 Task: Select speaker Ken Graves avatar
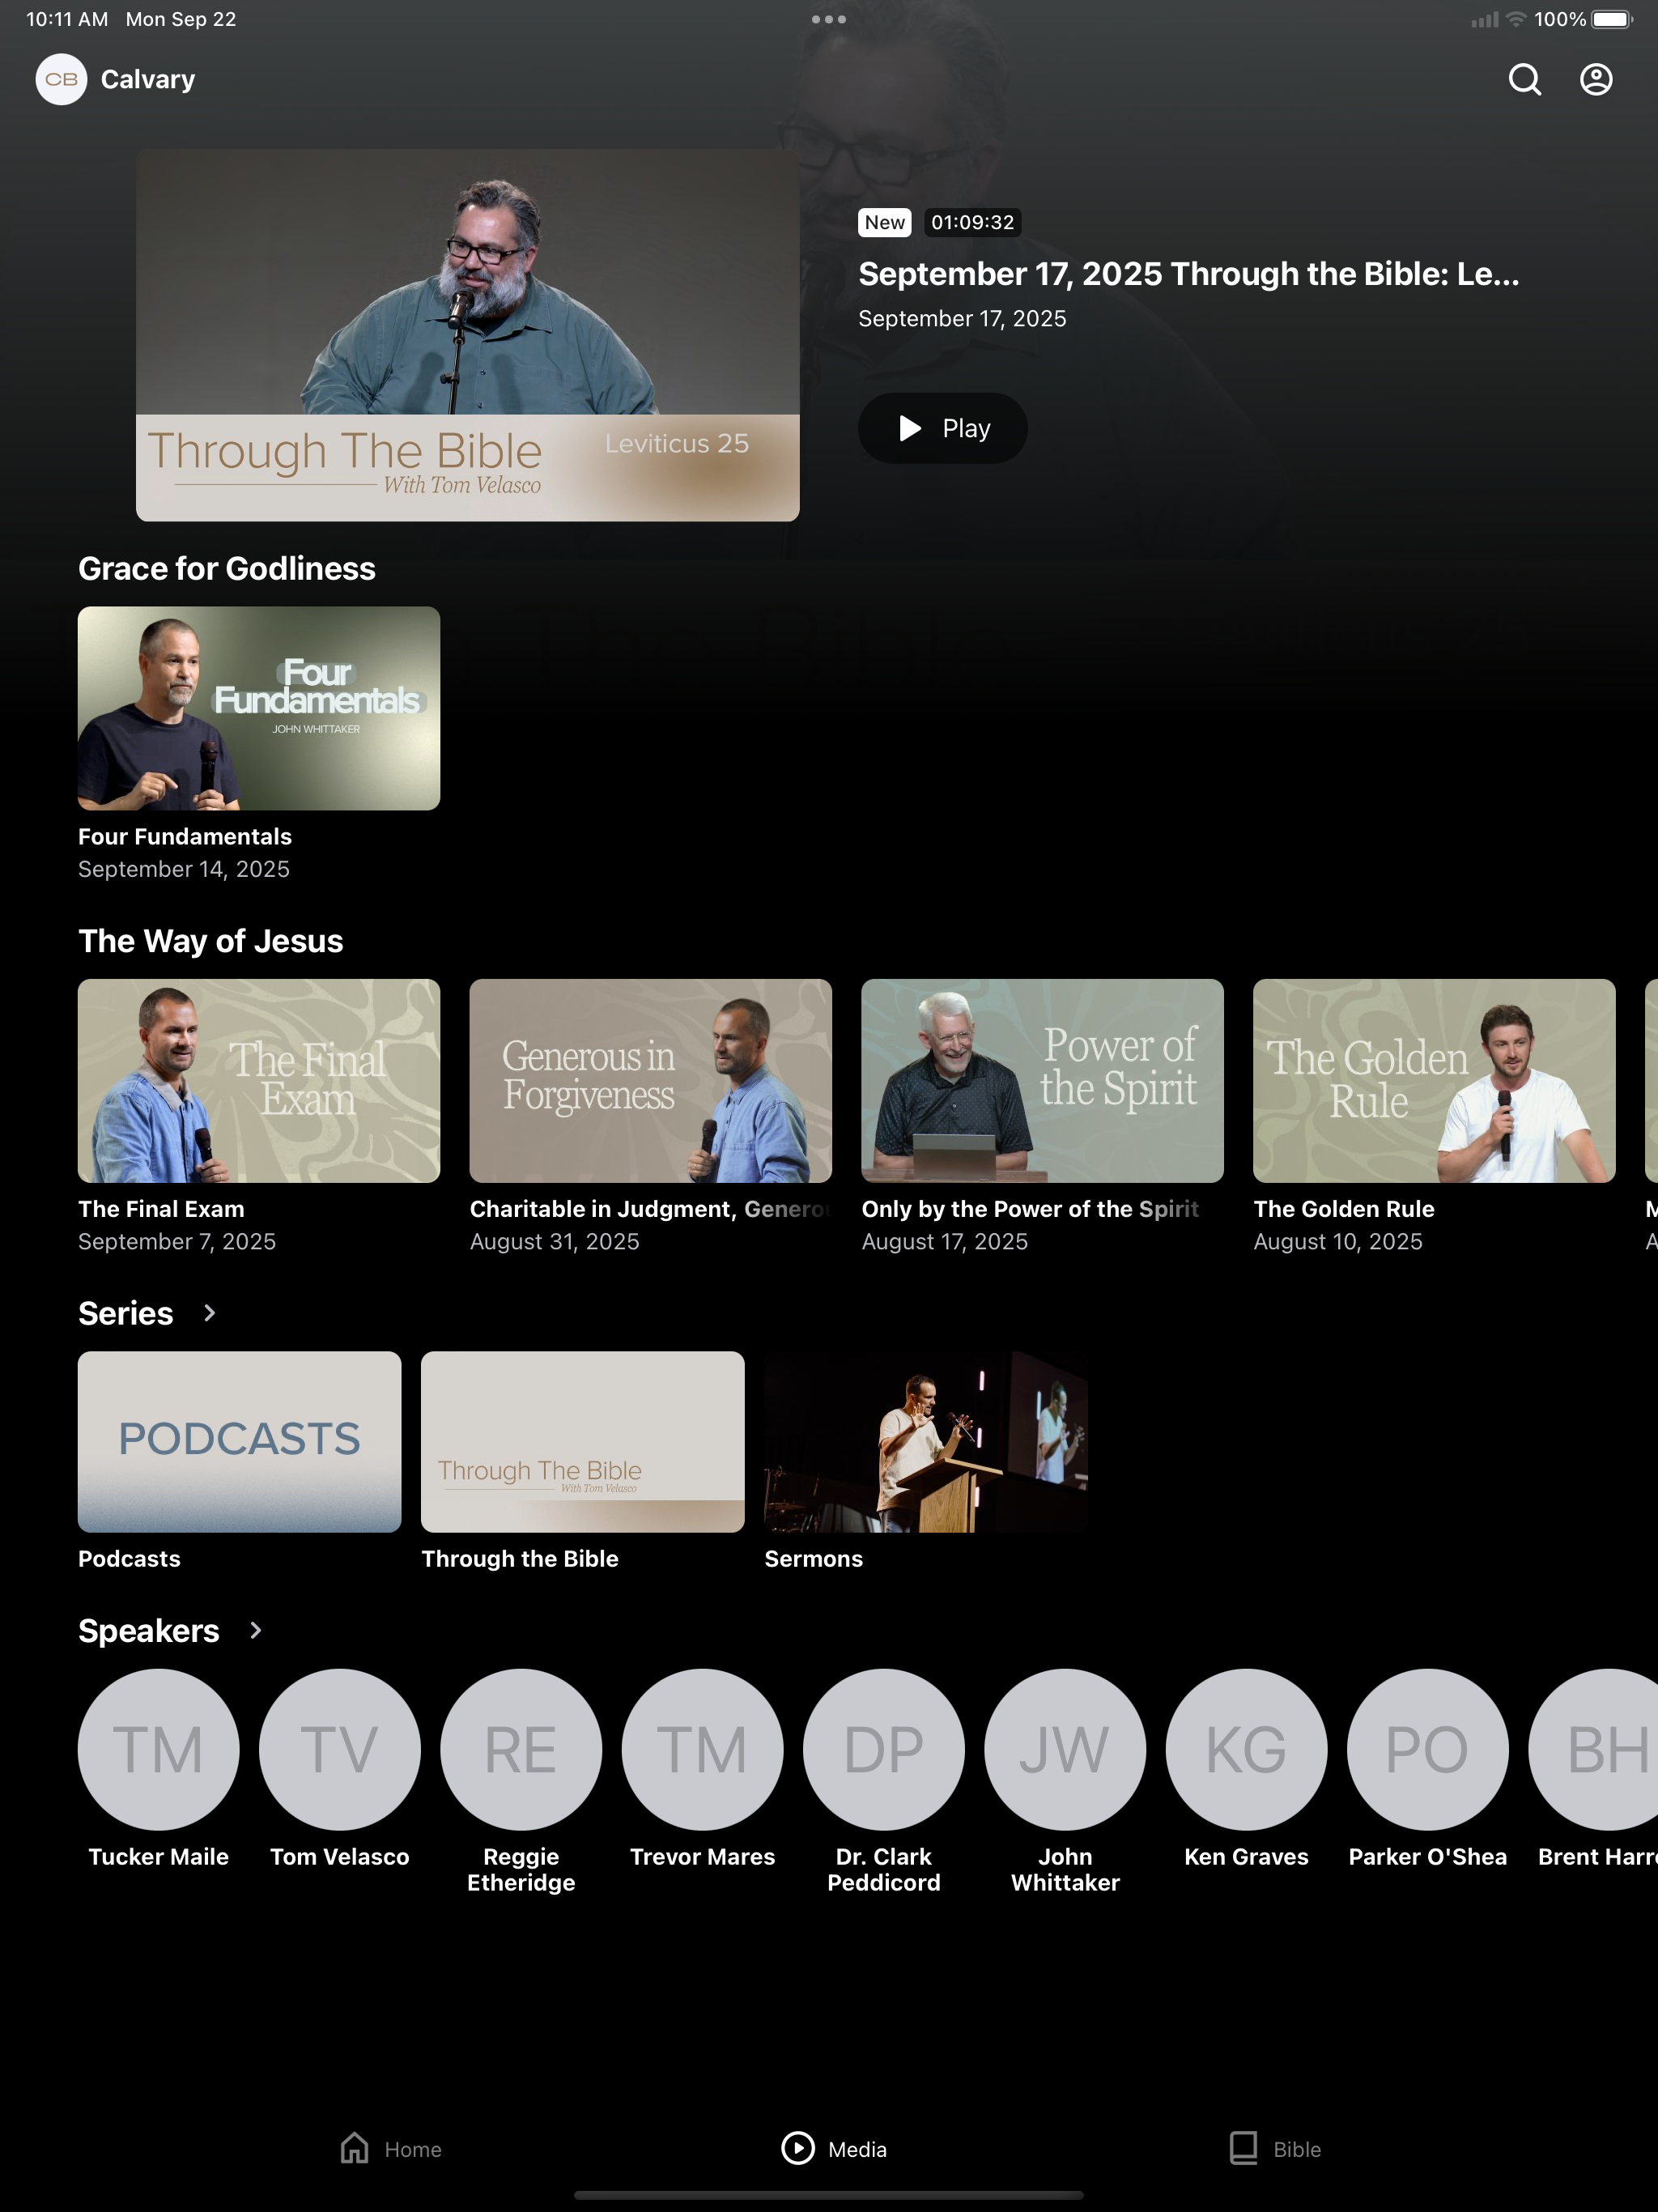1246,1750
